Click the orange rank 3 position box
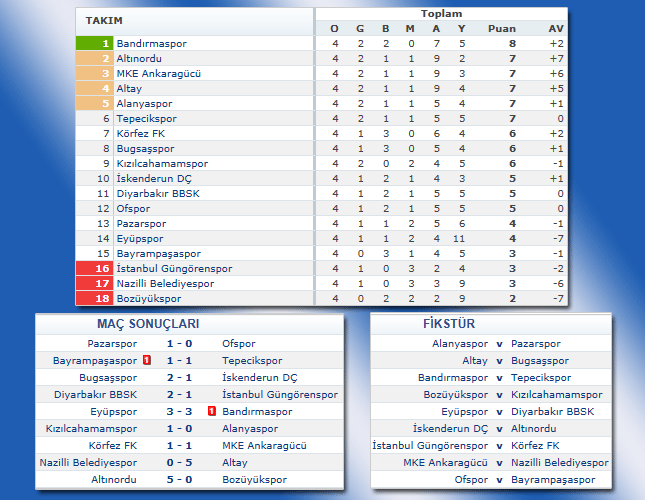This screenshot has width=645, height=500. pos(94,74)
